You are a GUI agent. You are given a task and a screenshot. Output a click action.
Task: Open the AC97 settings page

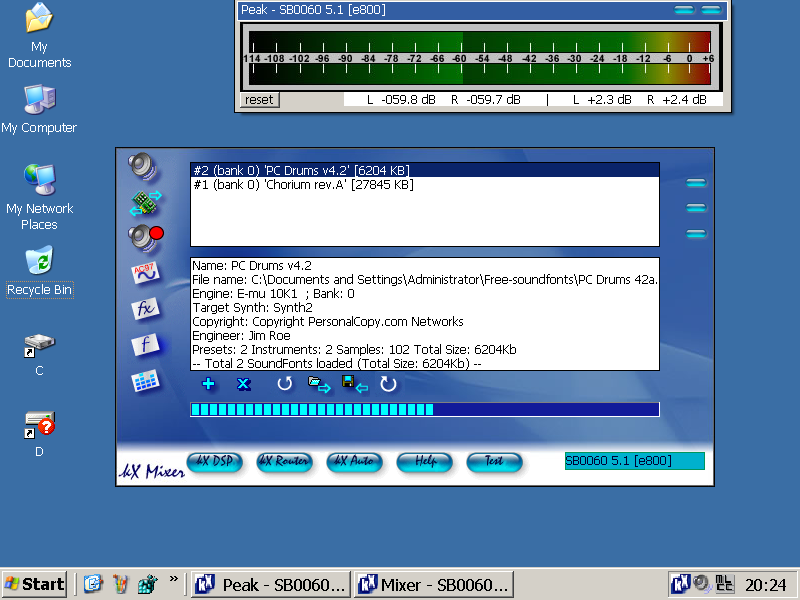(145, 273)
